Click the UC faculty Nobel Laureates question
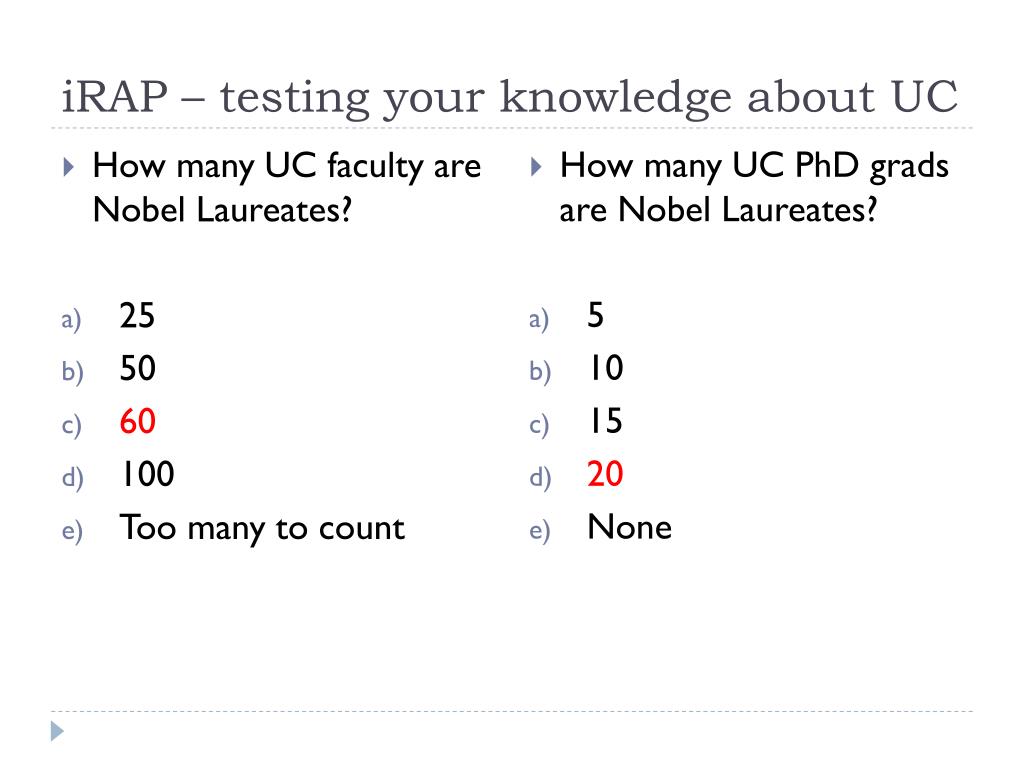The width and height of the screenshot is (1024, 768). pyautogui.click(x=286, y=188)
